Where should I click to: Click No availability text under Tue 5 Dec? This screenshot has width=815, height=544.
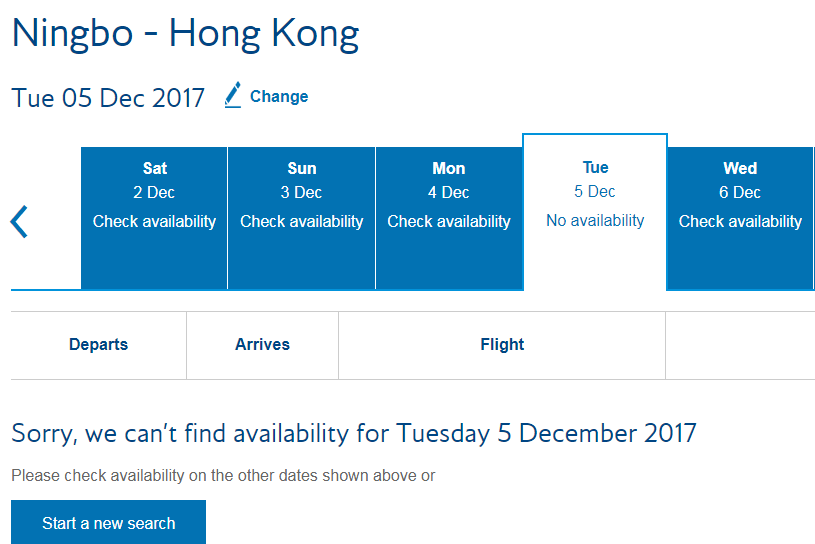[595, 220]
